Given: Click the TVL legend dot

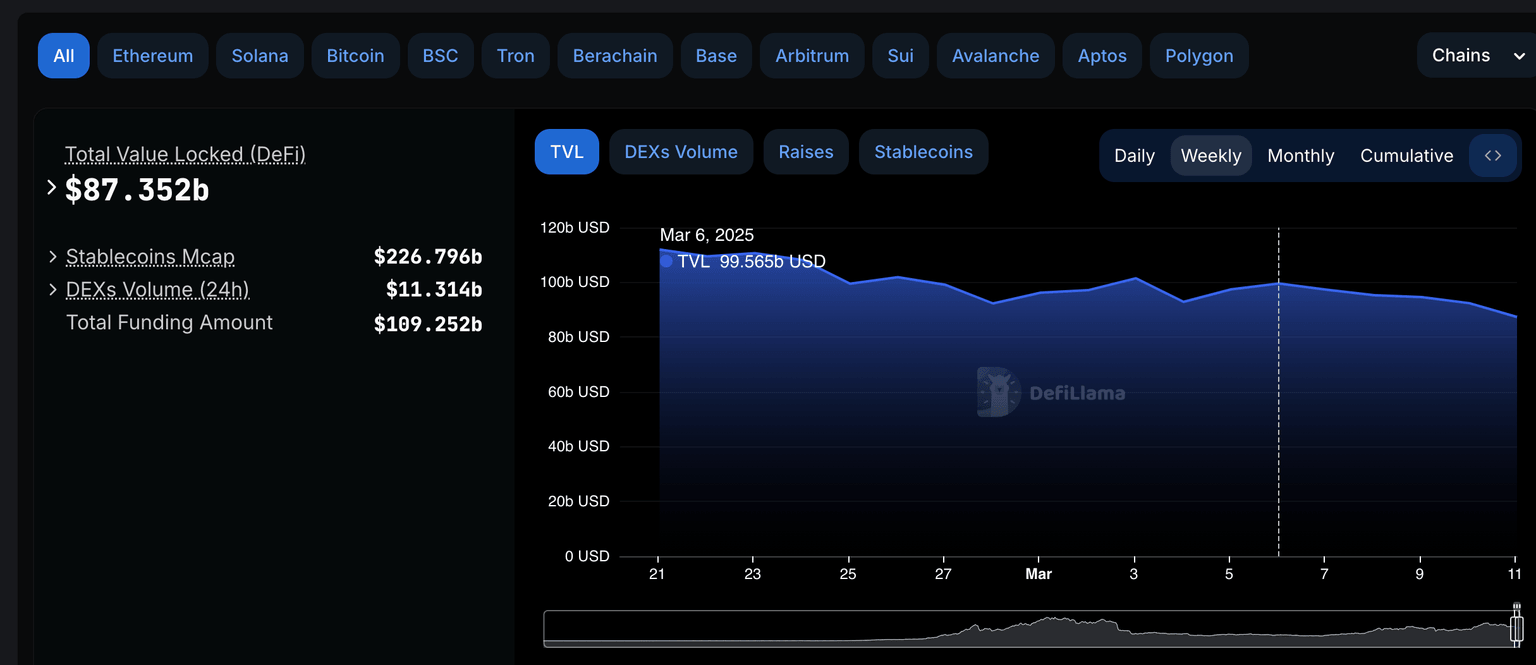Looking at the screenshot, I should [x=666, y=262].
